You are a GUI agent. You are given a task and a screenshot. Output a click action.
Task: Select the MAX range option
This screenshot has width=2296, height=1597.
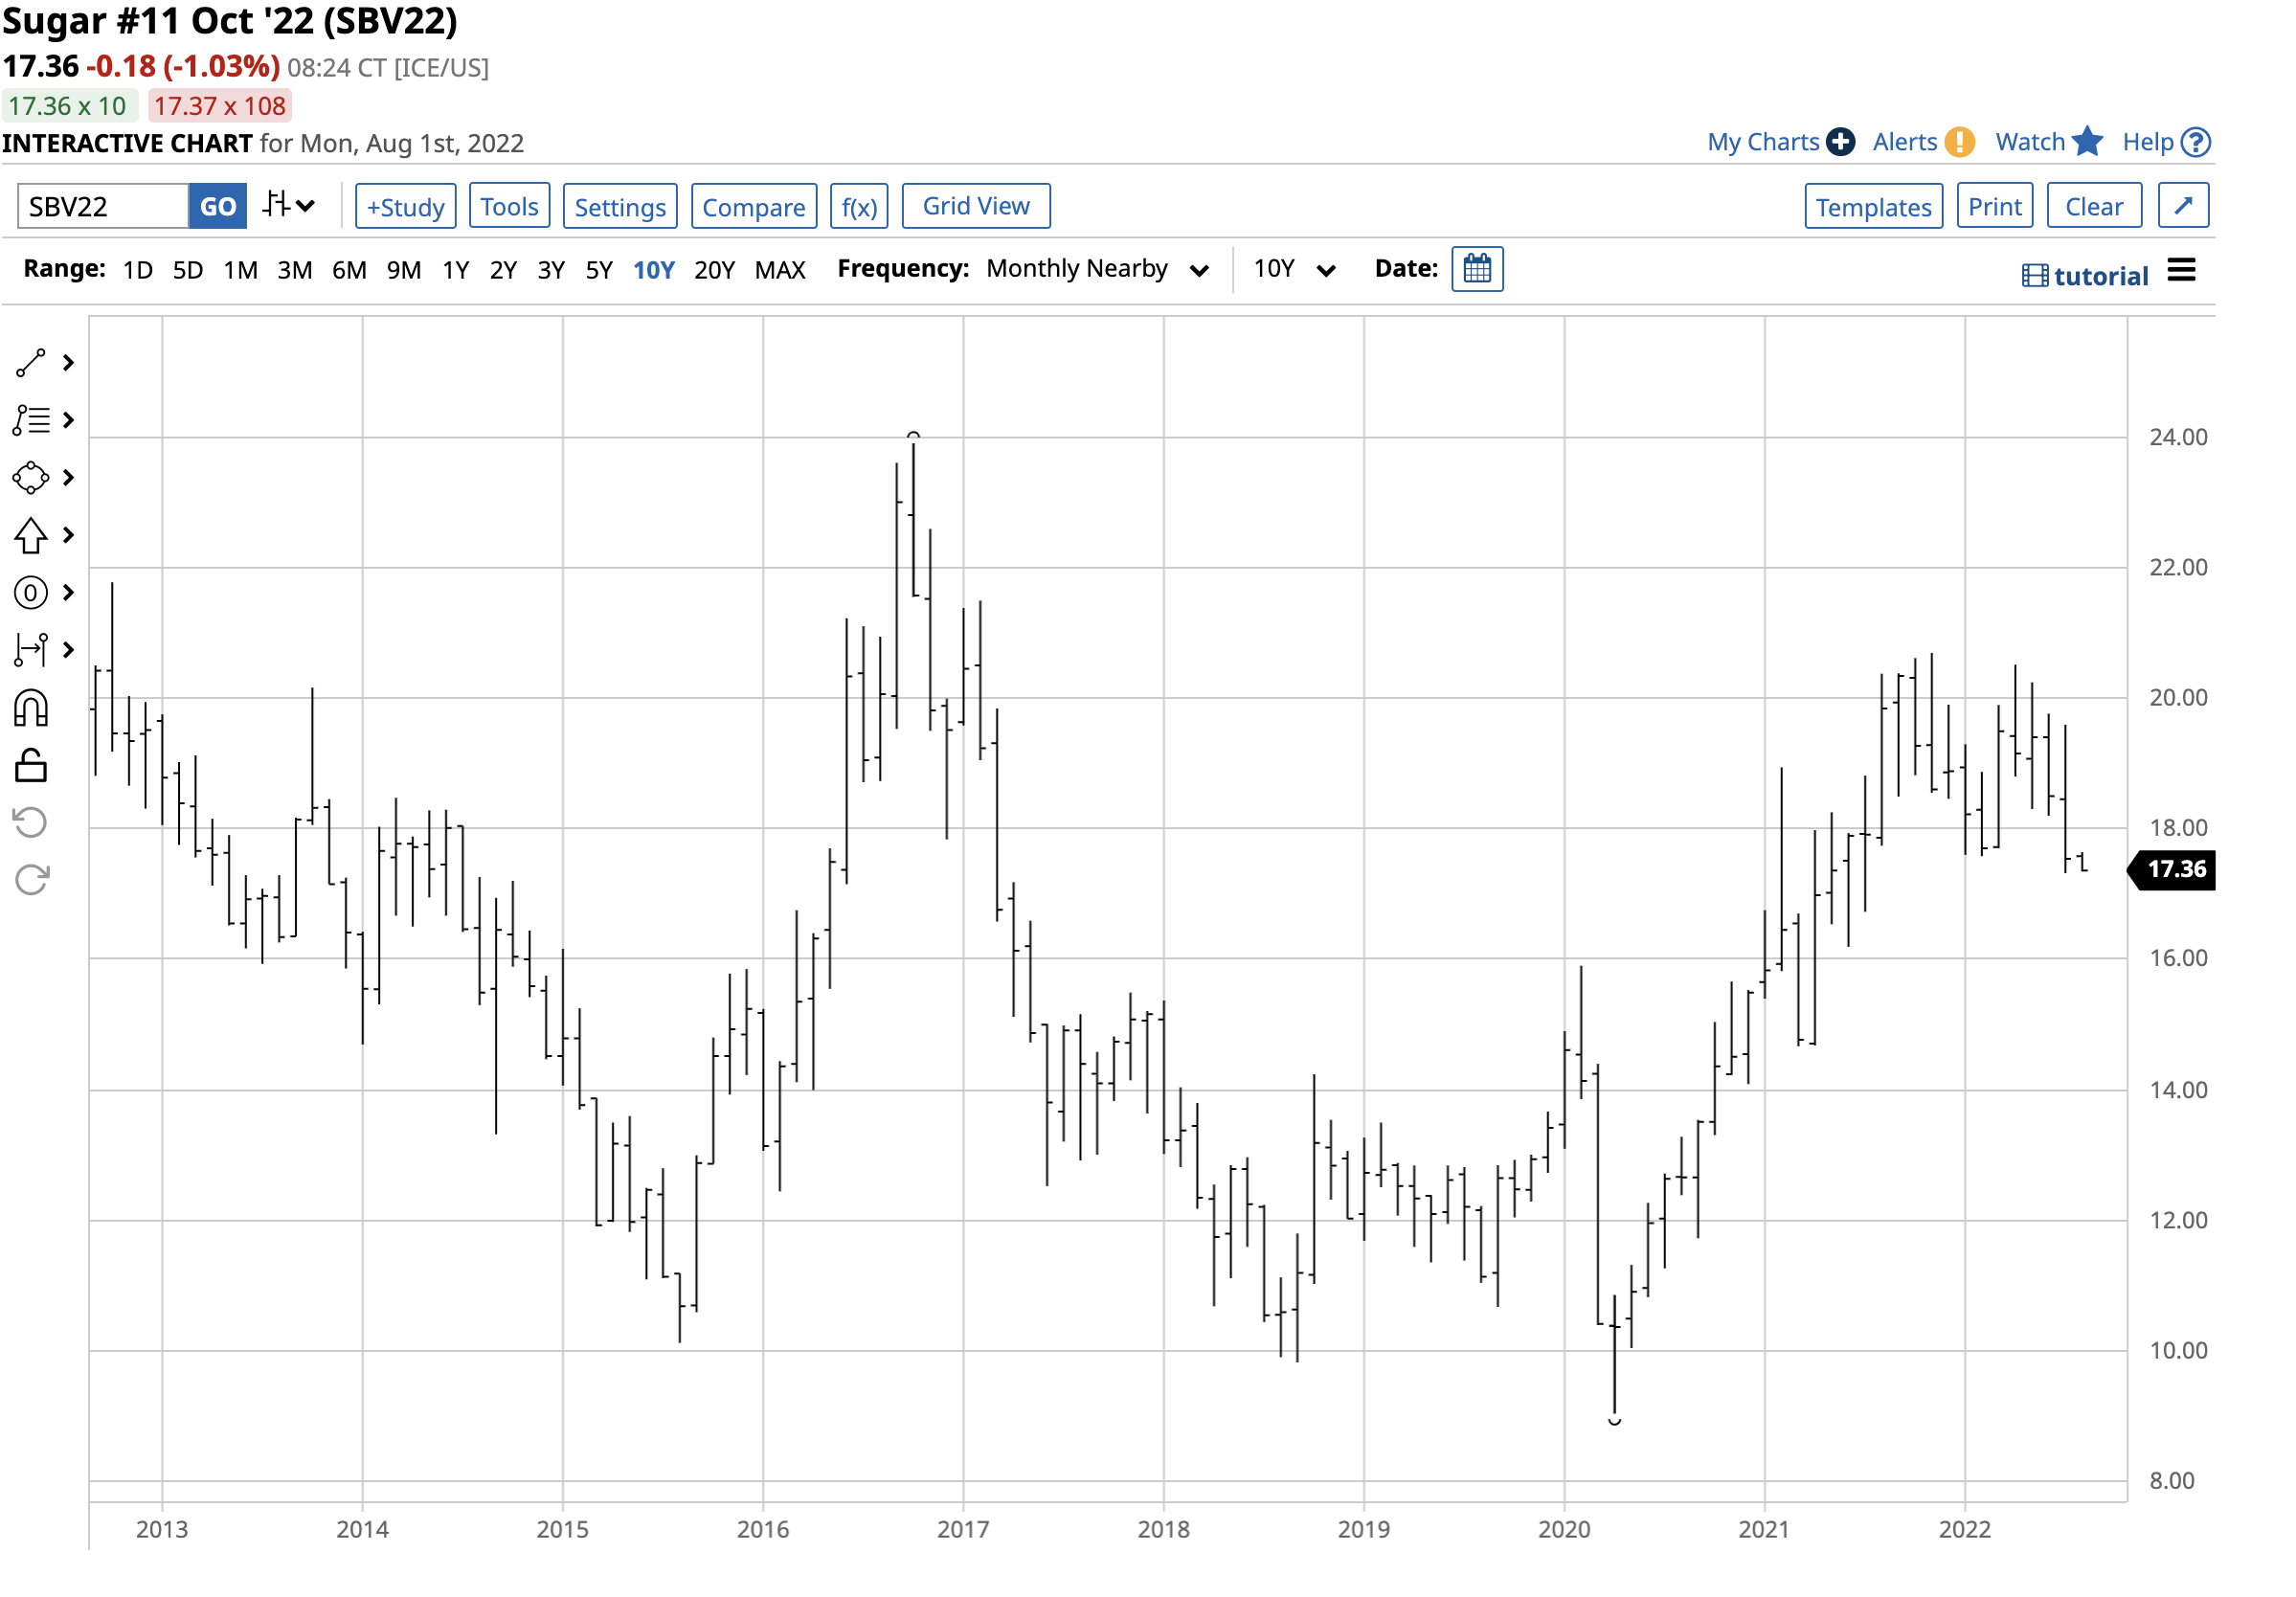point(780,270)
